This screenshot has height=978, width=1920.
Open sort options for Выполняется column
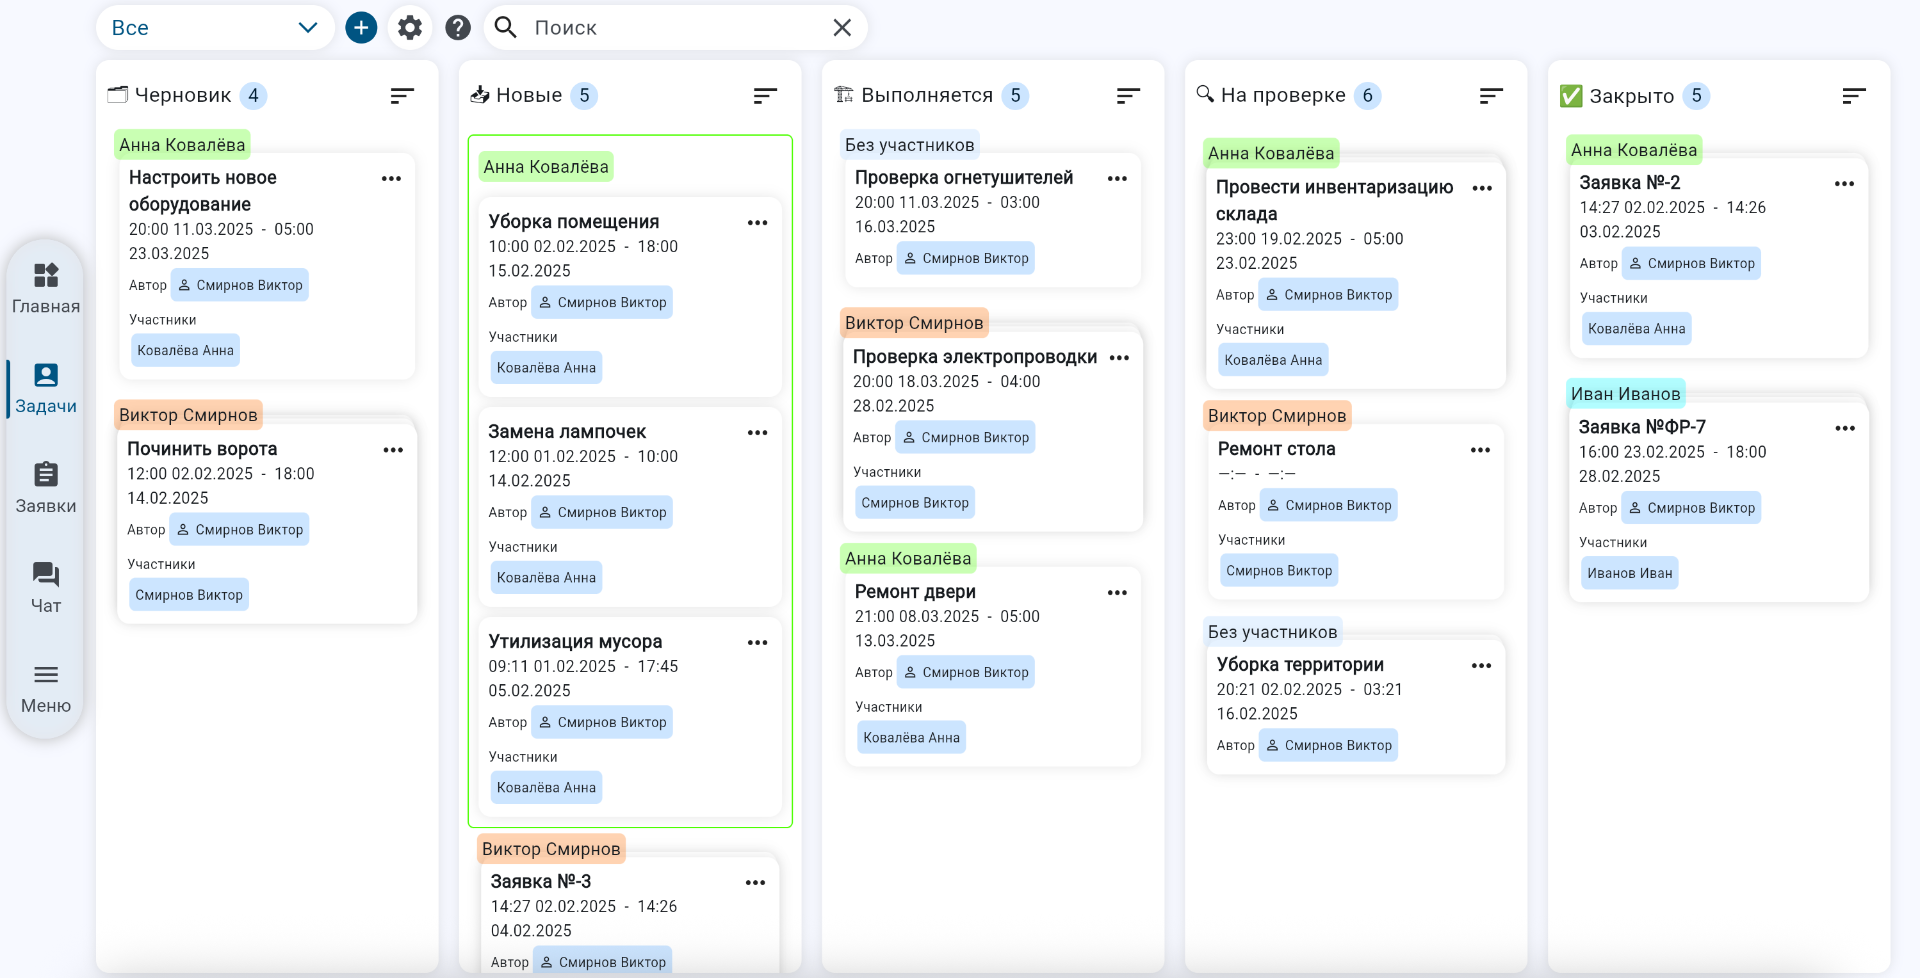1128,96
